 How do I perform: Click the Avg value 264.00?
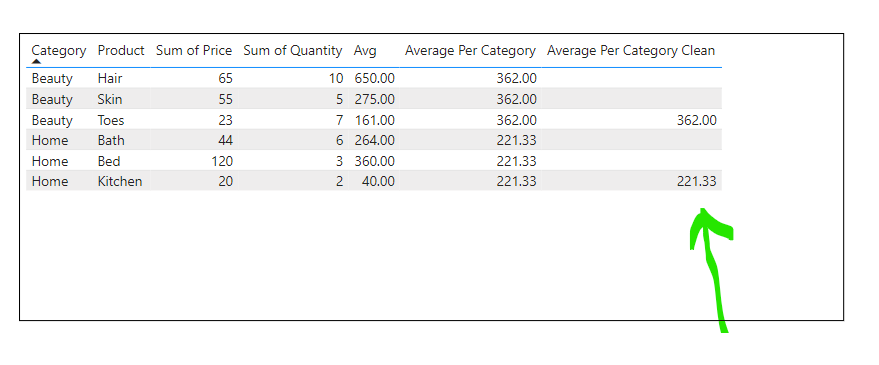coord(374,140)
